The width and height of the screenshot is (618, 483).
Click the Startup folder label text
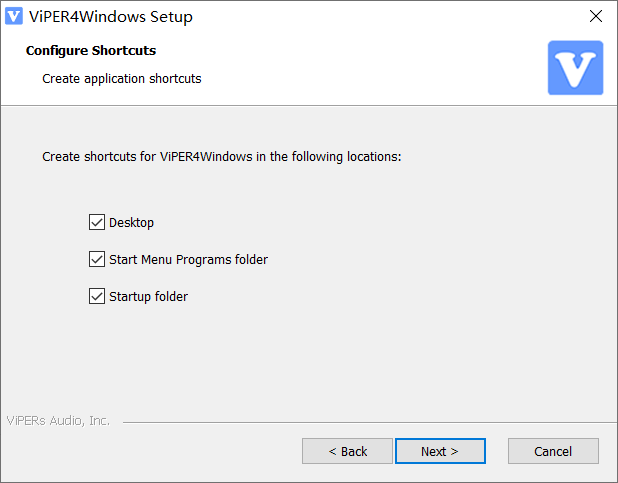(x=148, y=297)
